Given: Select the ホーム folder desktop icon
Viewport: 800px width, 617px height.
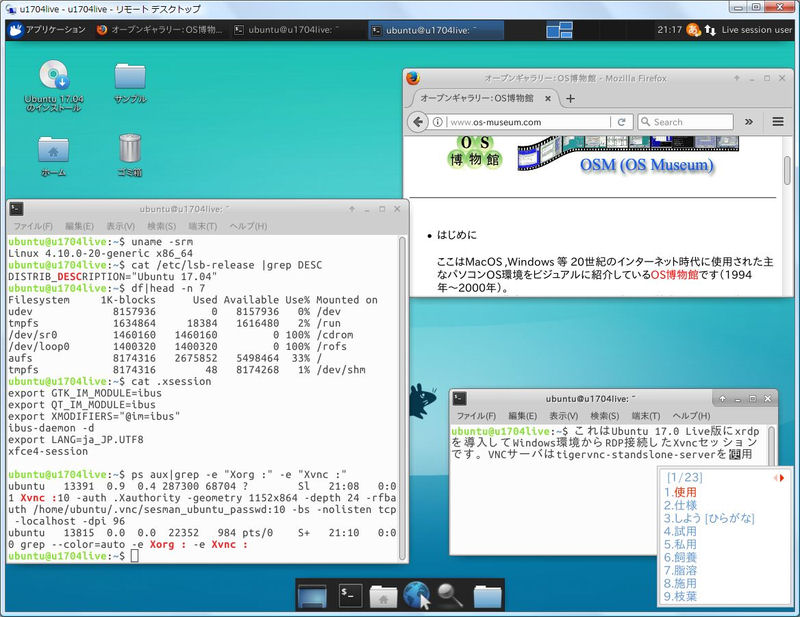Looking at the screenshot, I should click(x=53, y=156).
